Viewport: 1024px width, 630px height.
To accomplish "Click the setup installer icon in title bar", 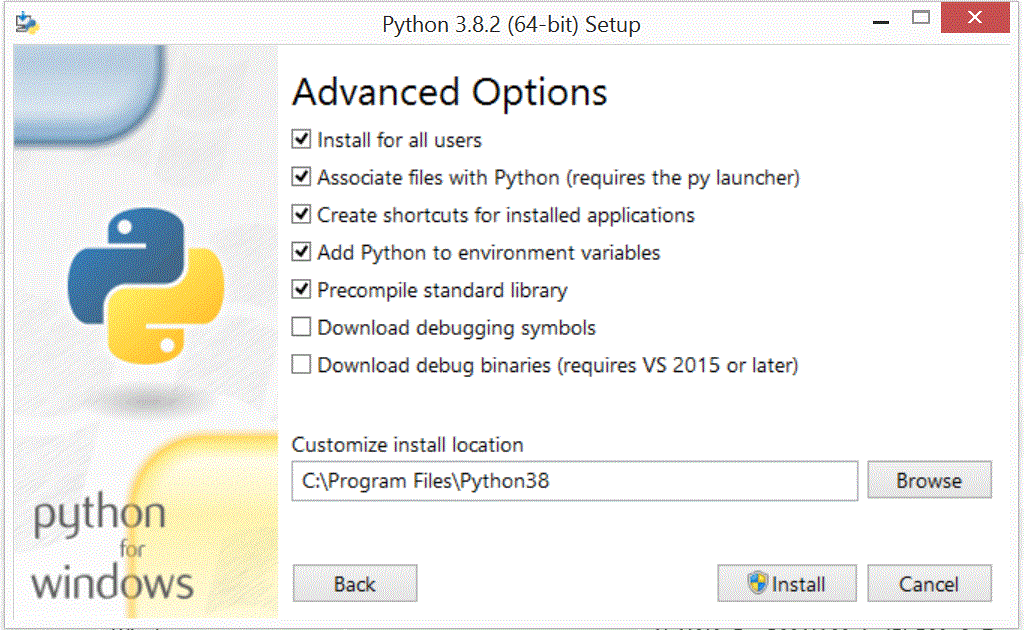I will click(x=27, y=23).
